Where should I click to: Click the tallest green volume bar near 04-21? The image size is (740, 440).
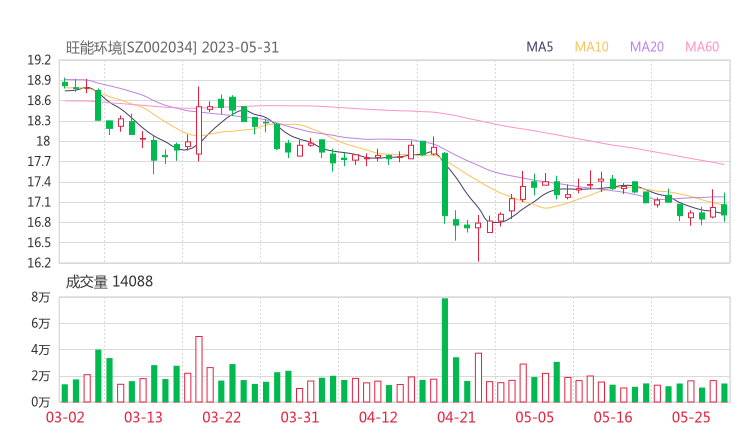pyautogui.click(x=445, y=350)
